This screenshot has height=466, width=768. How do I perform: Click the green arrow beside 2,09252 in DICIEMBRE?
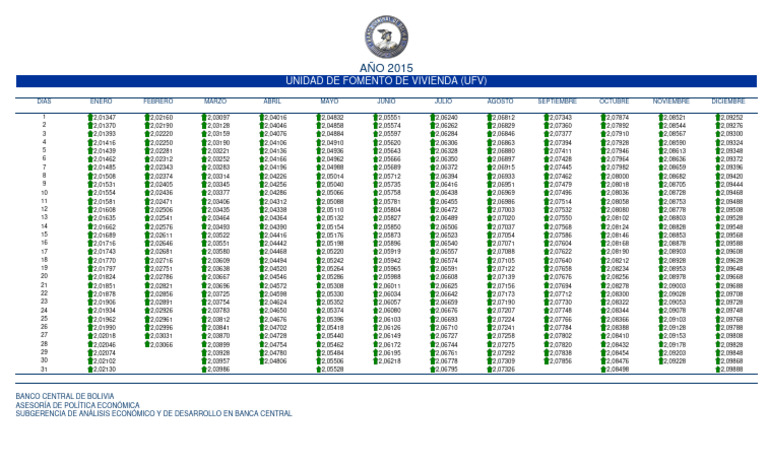(717, 118)
